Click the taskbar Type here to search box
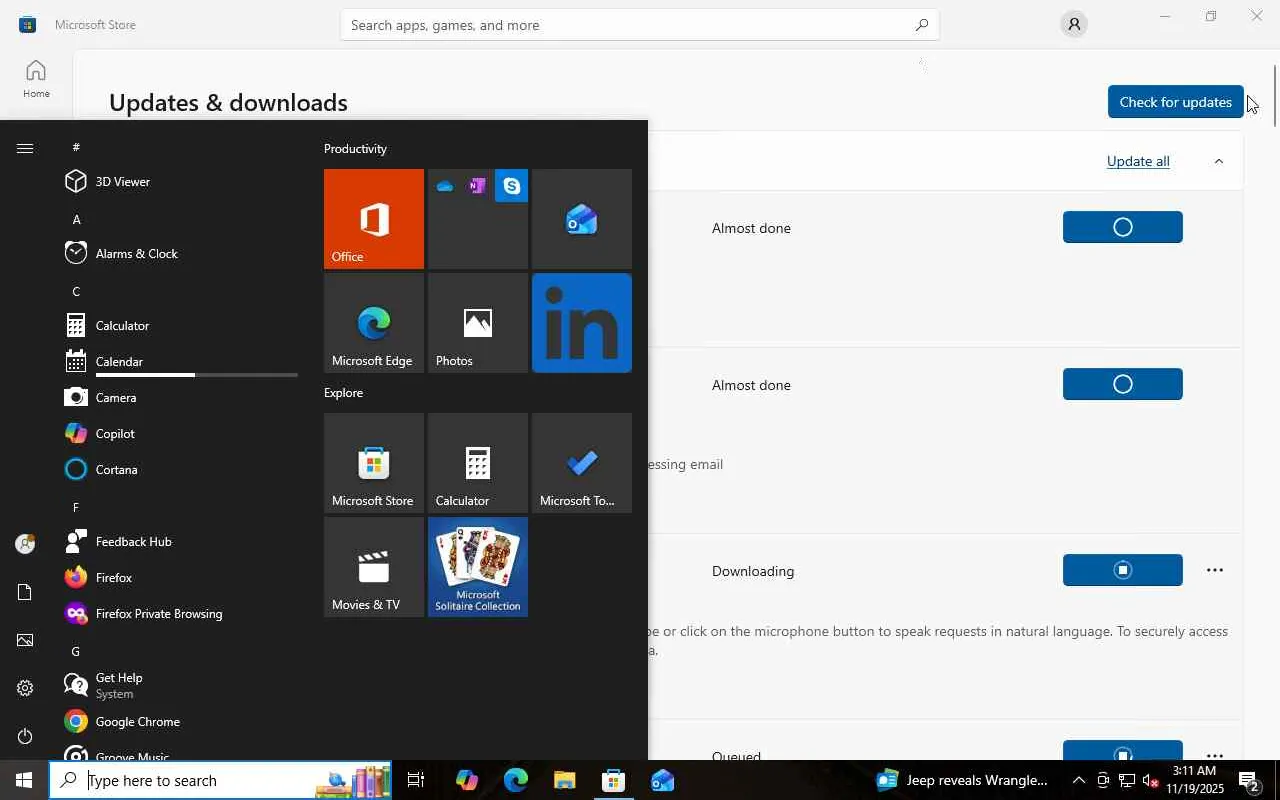Screen dimensions: 1280x800 (220, 780)
